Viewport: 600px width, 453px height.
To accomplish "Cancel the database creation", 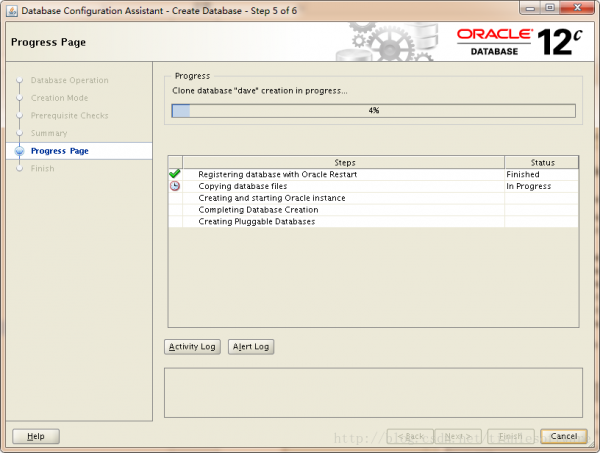I will pyautogui.click(x=564, y=436).
